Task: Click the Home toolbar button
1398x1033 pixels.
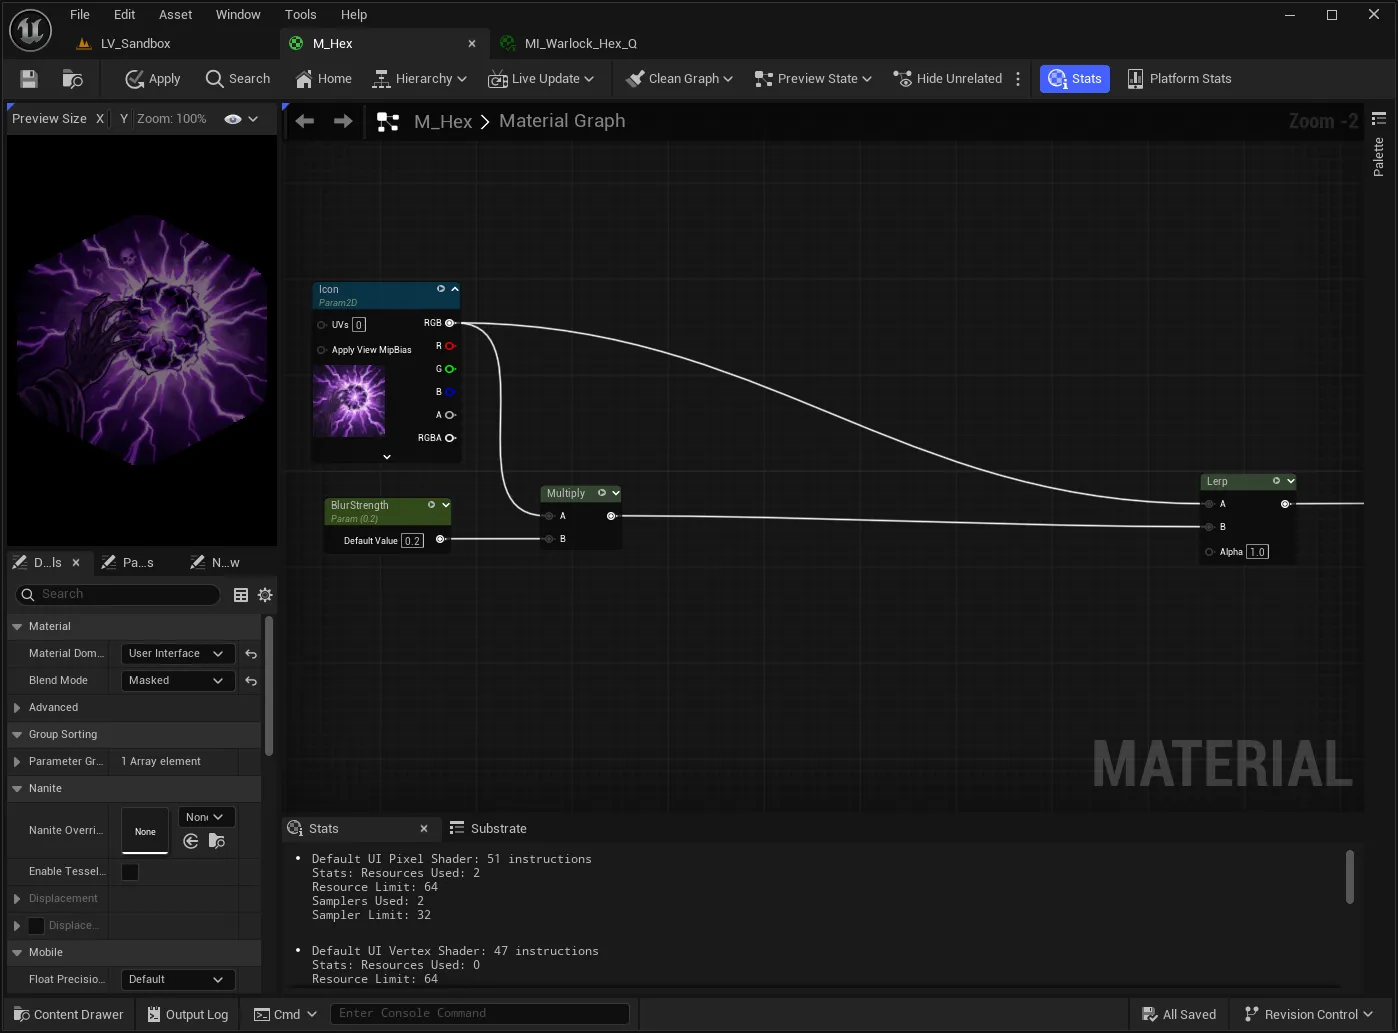Action: [323, 79]
